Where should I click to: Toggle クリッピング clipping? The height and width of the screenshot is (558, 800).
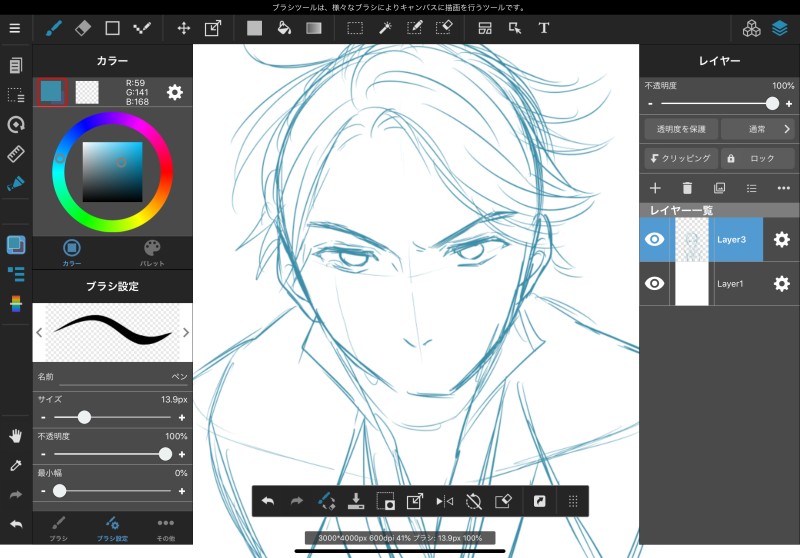click(681, 159)
